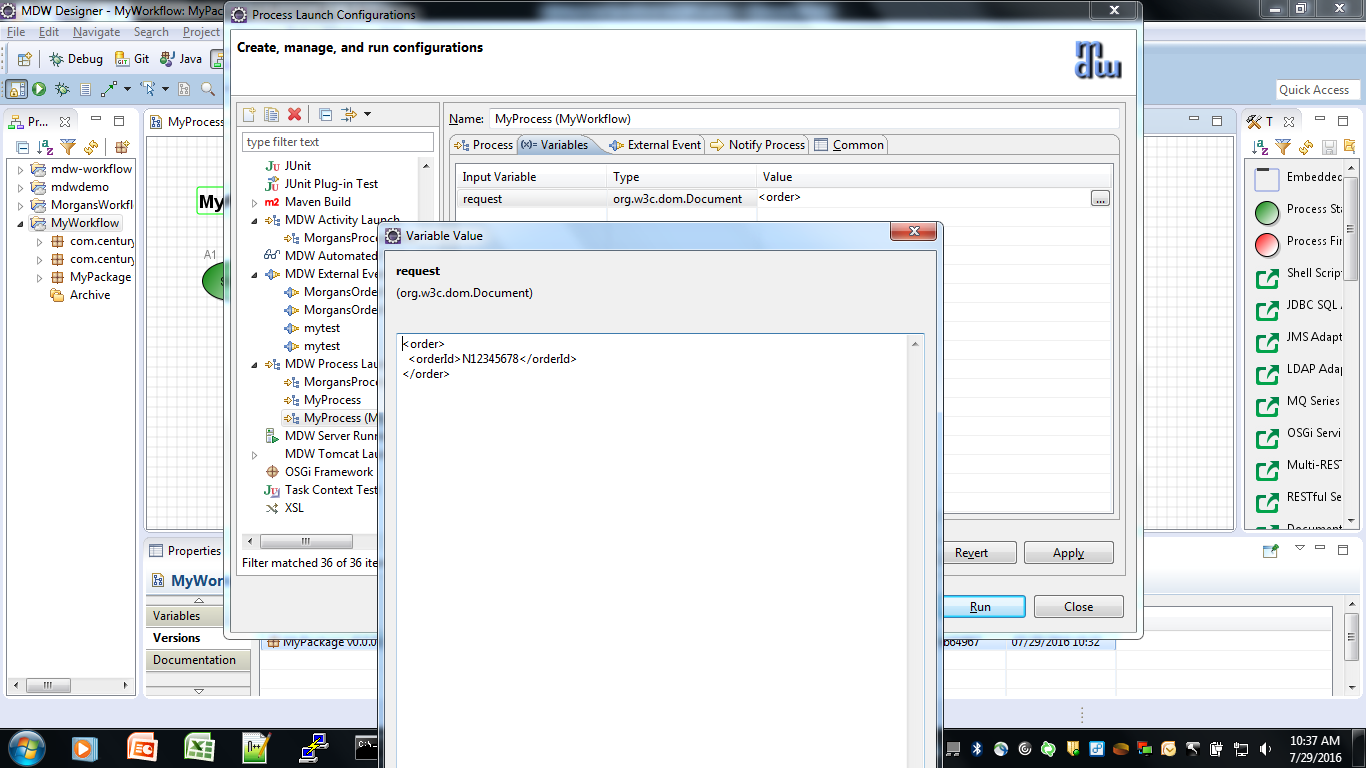This screenshot has height=768, width=1366.
Task: Select JUnit configuration type
Action: pyautogui.click(x=297, y=166)
